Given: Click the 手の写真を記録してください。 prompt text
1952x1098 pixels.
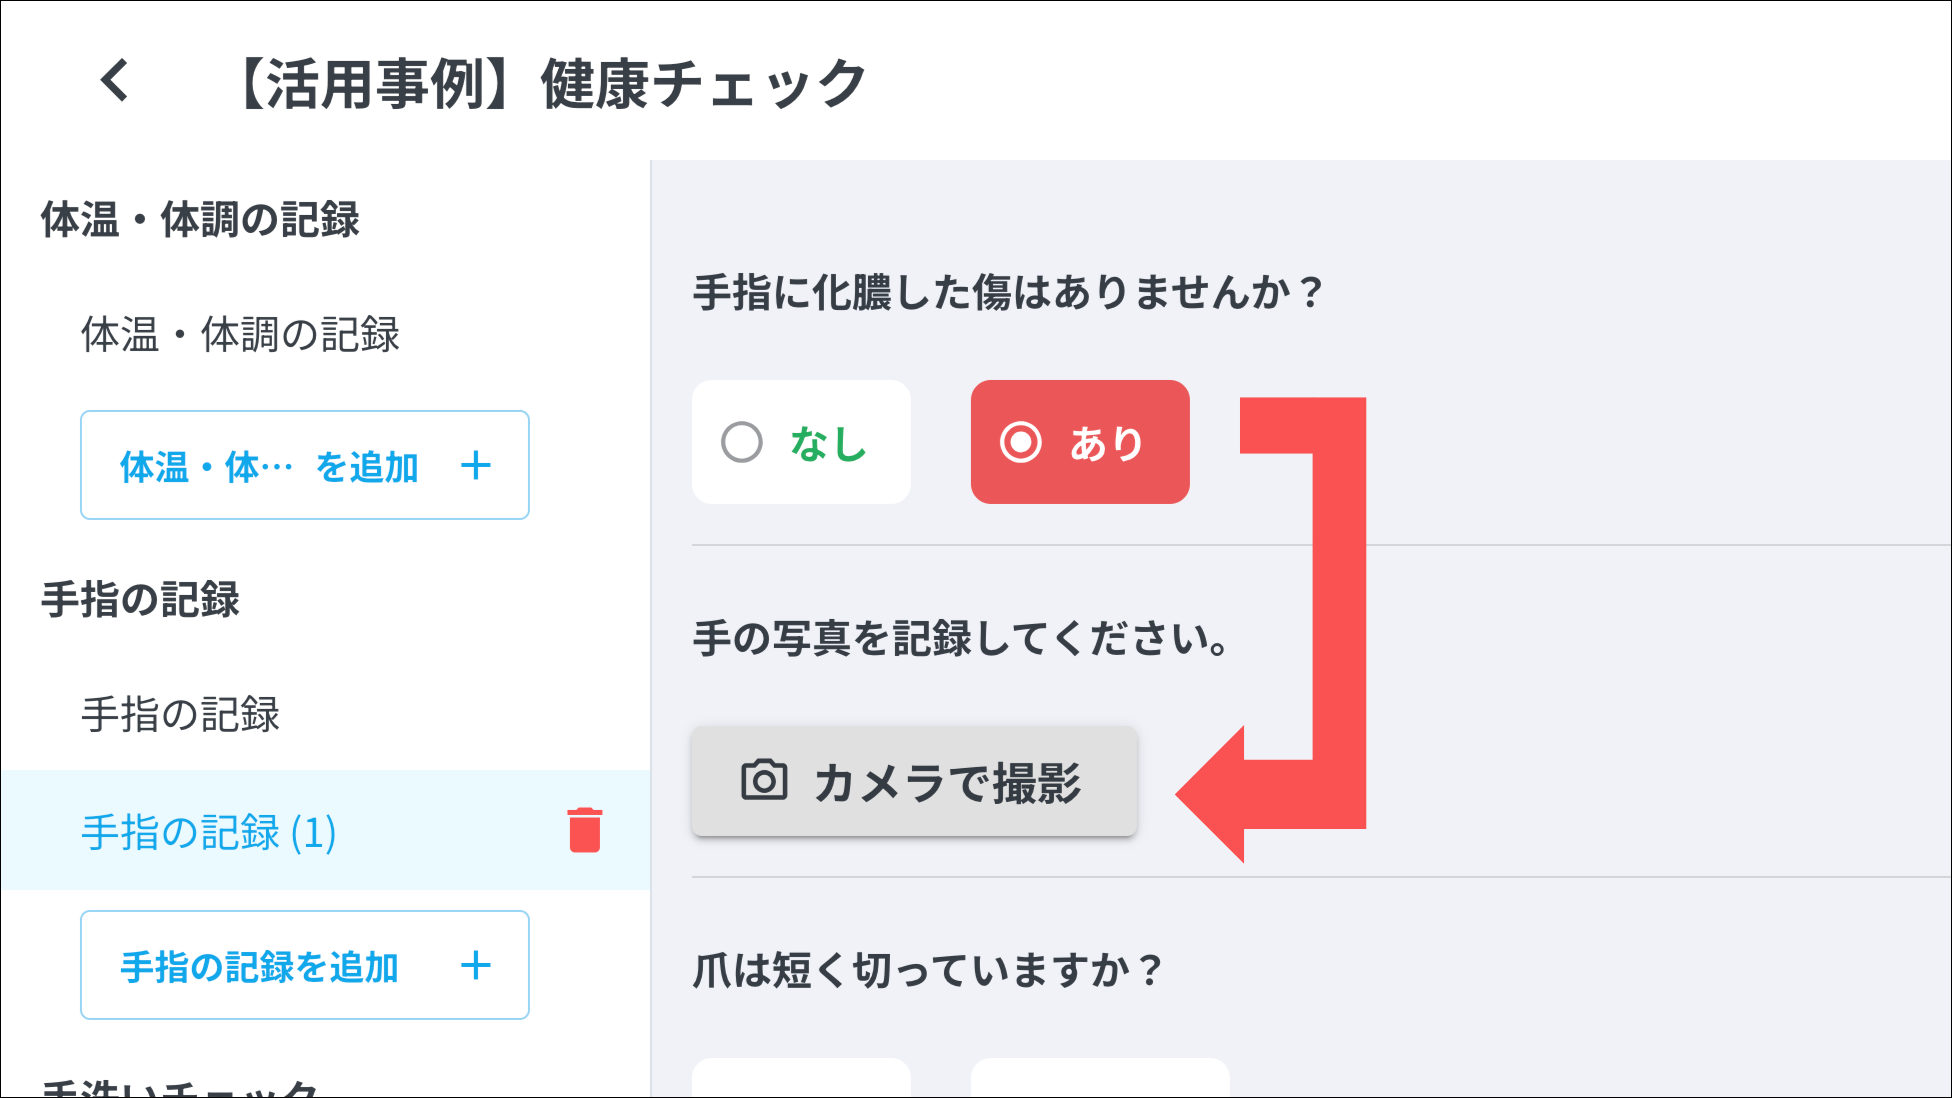Looking at the screenshot, I should point(961,638).
